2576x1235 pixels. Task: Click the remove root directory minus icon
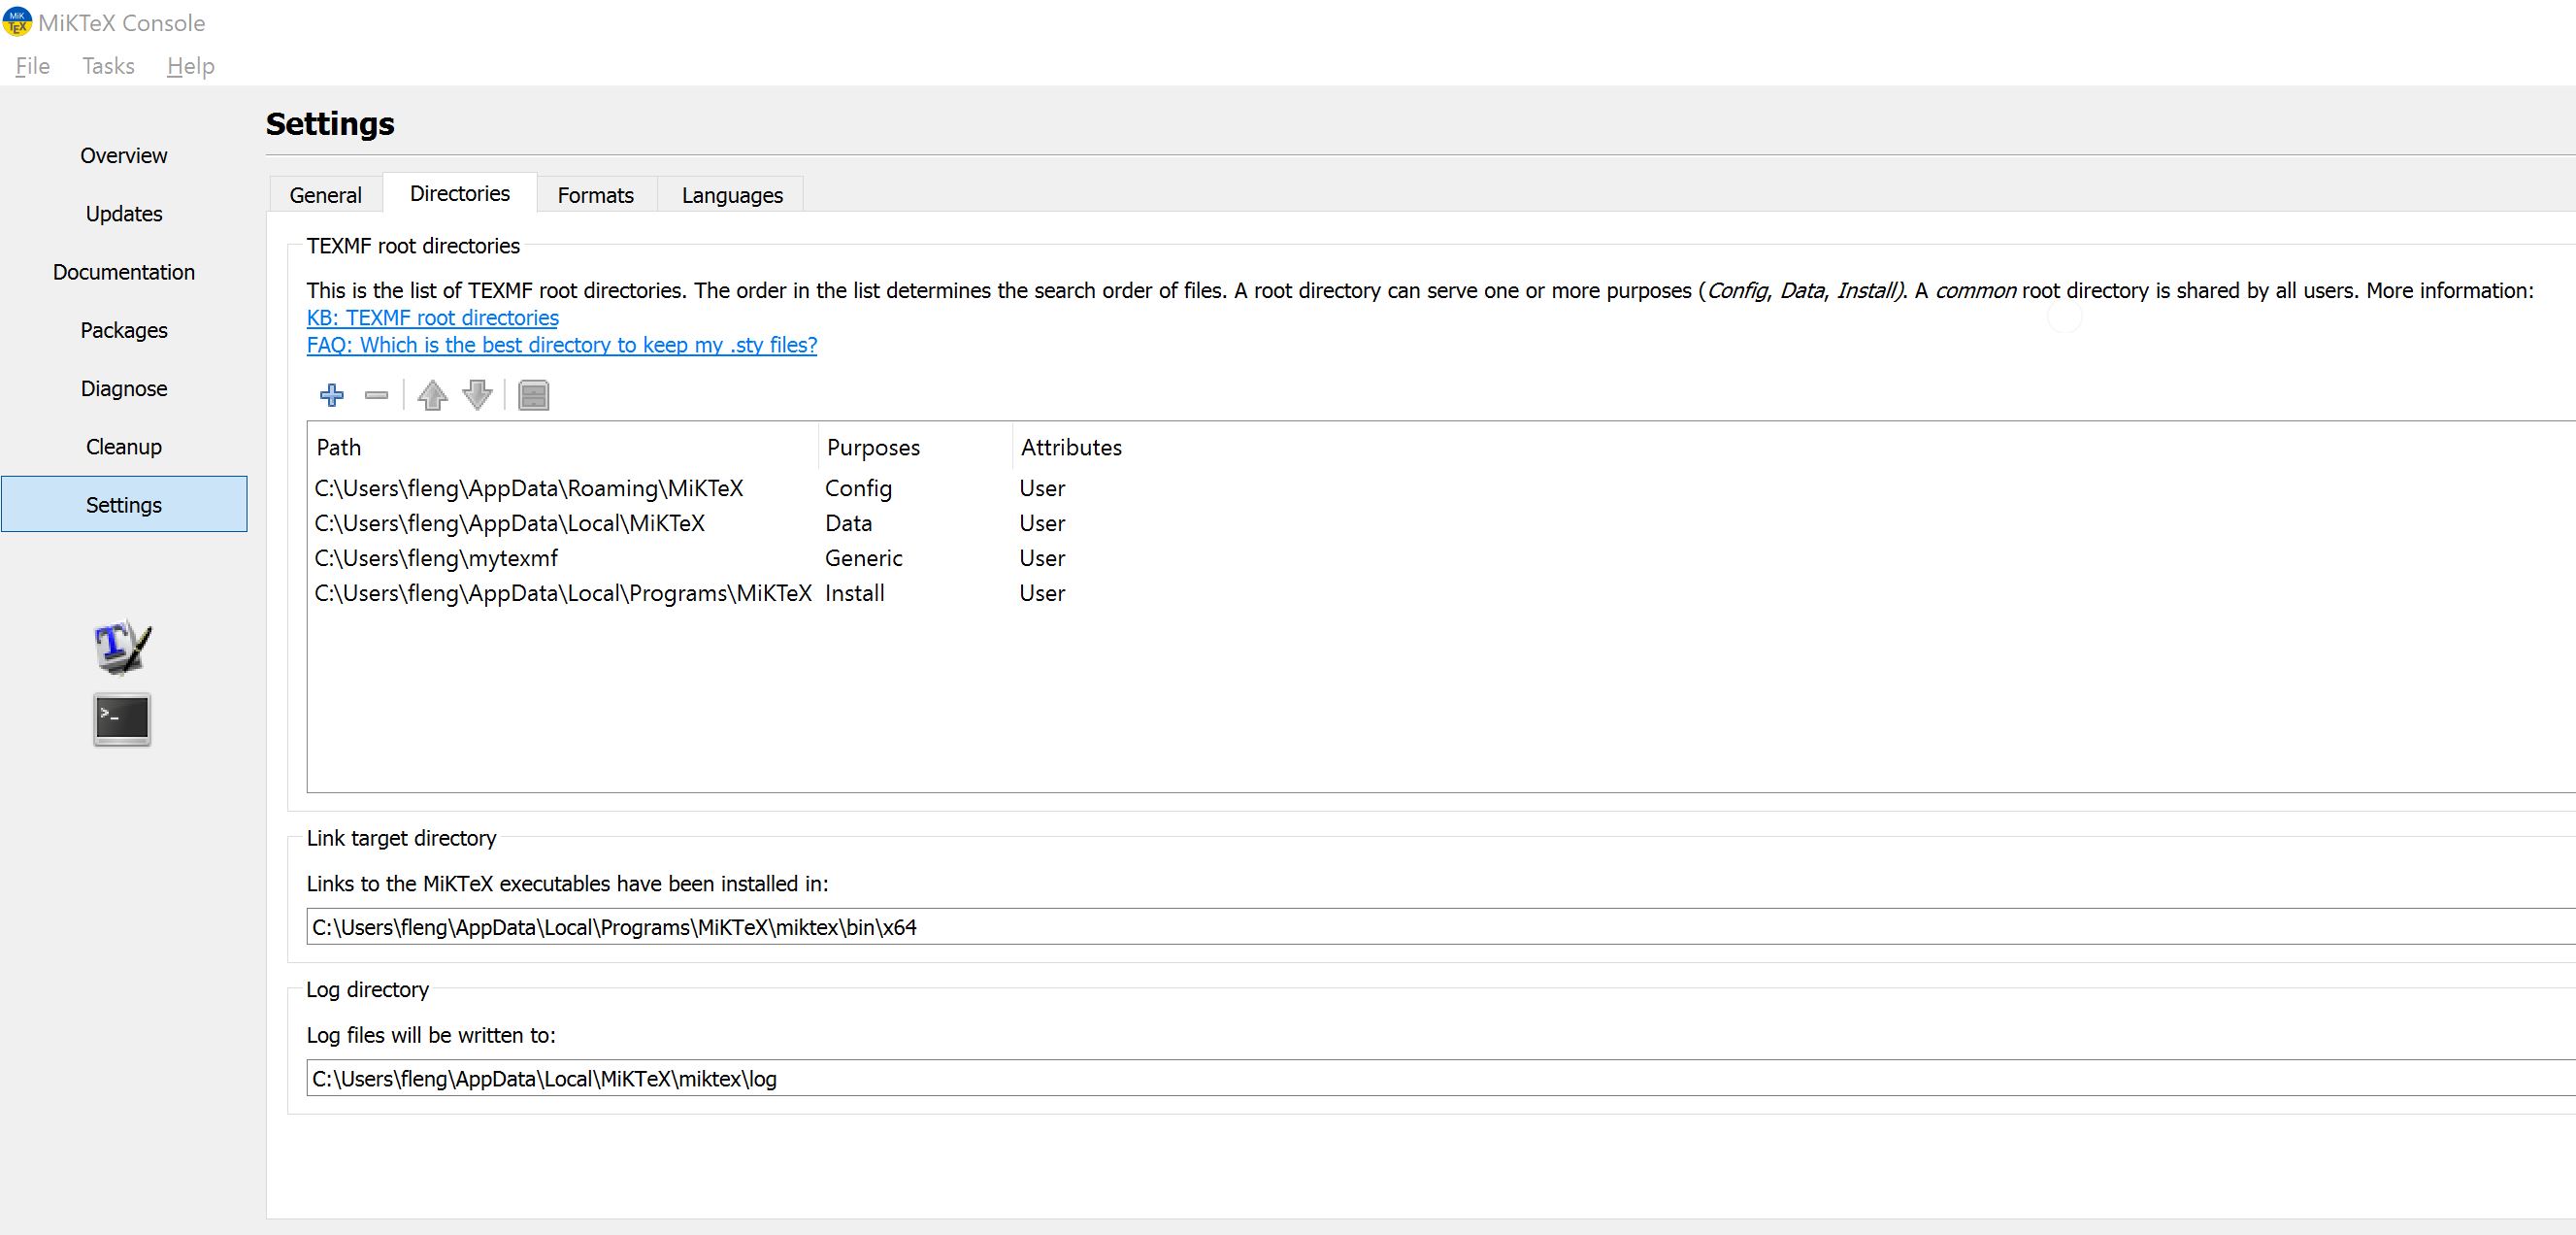[x=377, y=395]
